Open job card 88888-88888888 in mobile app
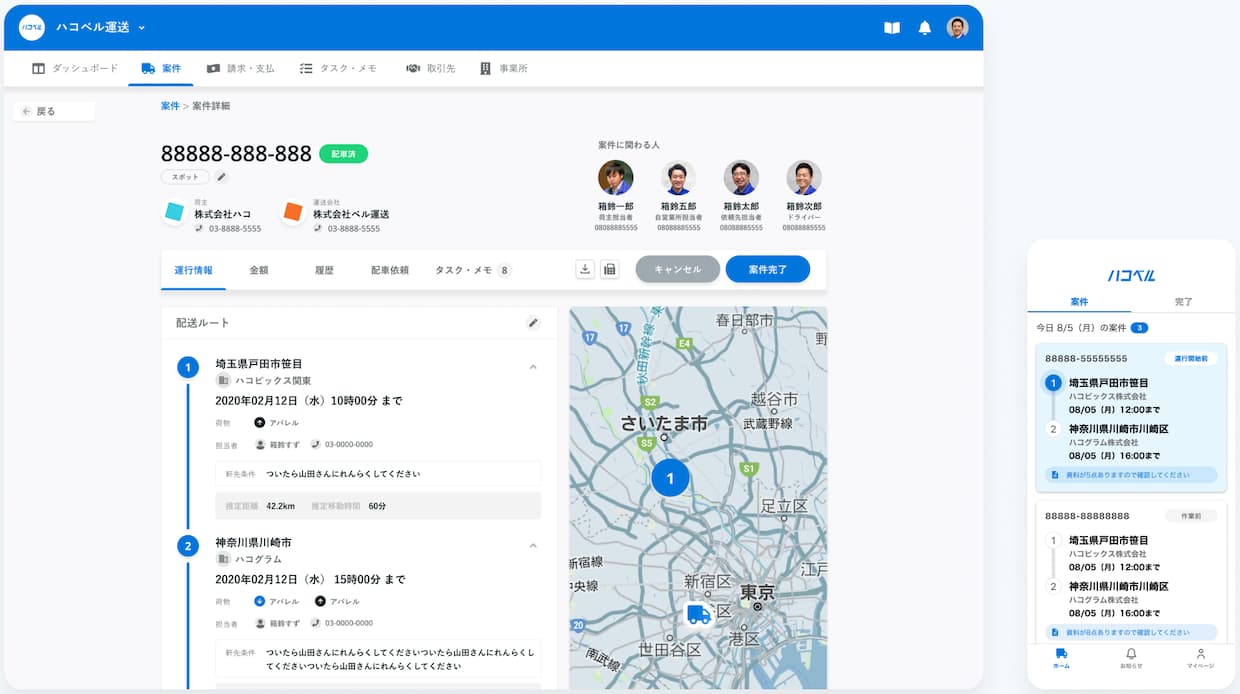 pos(1131,572)
